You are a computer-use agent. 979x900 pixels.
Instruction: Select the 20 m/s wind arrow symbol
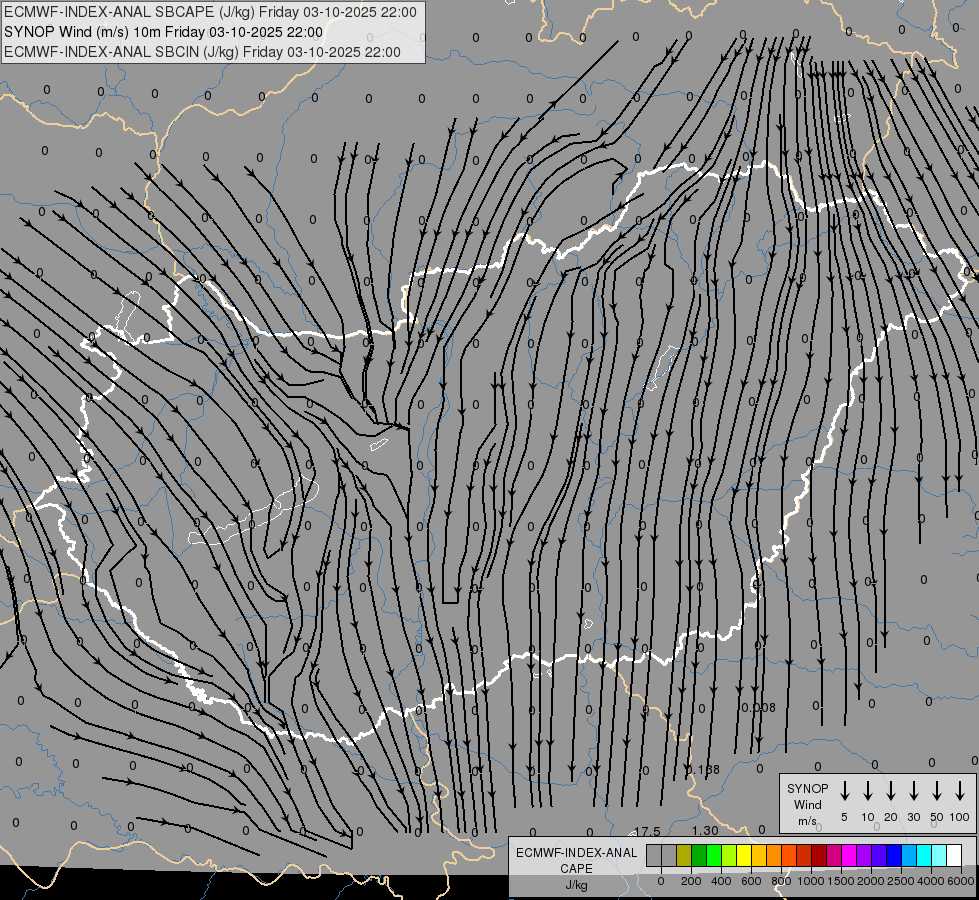tap(890, 790)
